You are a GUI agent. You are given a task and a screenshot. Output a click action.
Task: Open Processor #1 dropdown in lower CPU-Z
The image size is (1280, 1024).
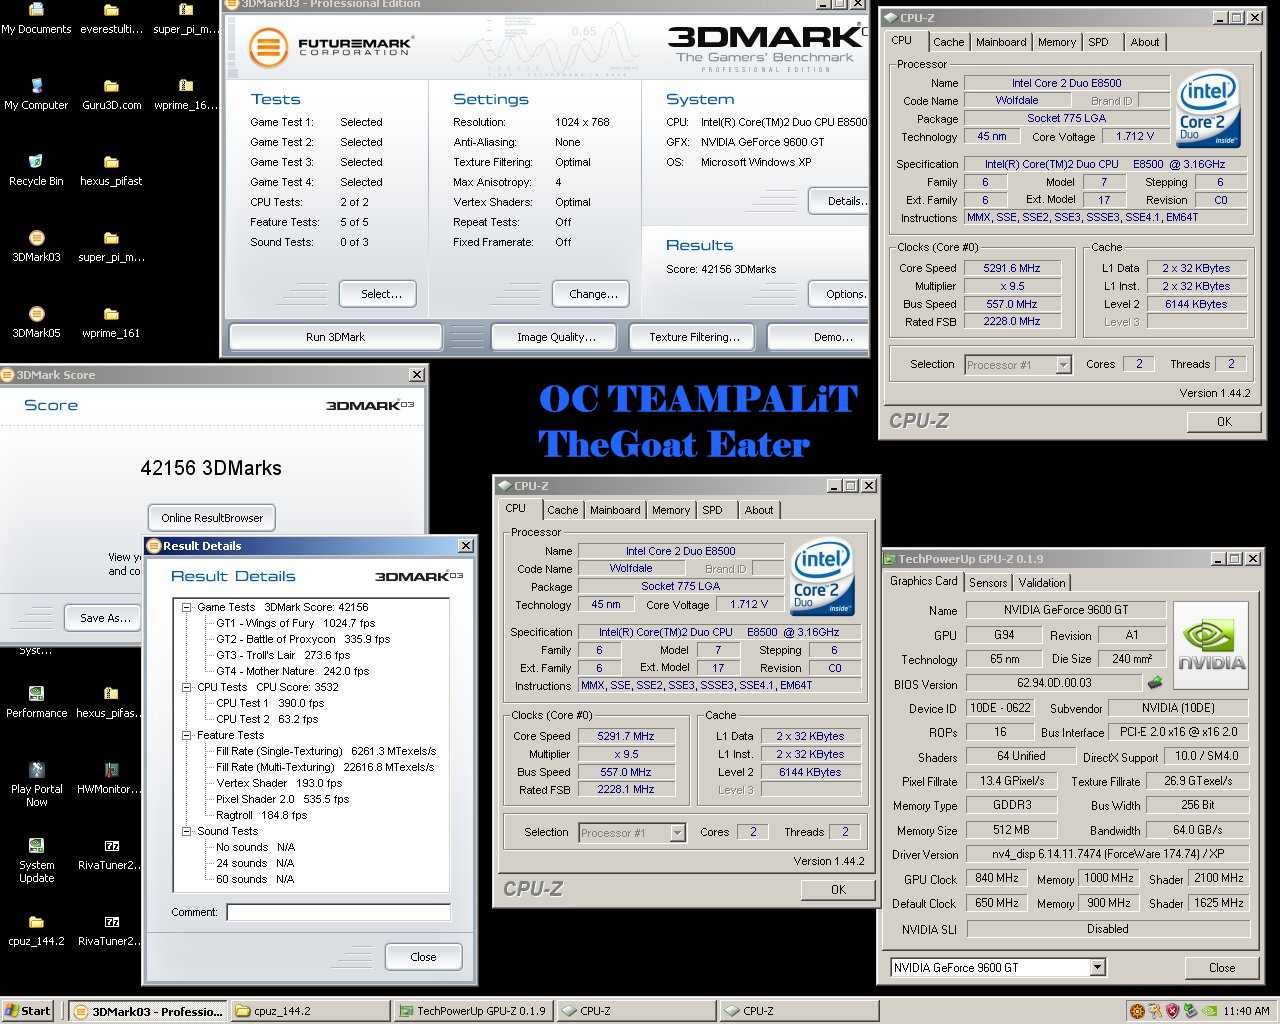[x=677, y=832]
